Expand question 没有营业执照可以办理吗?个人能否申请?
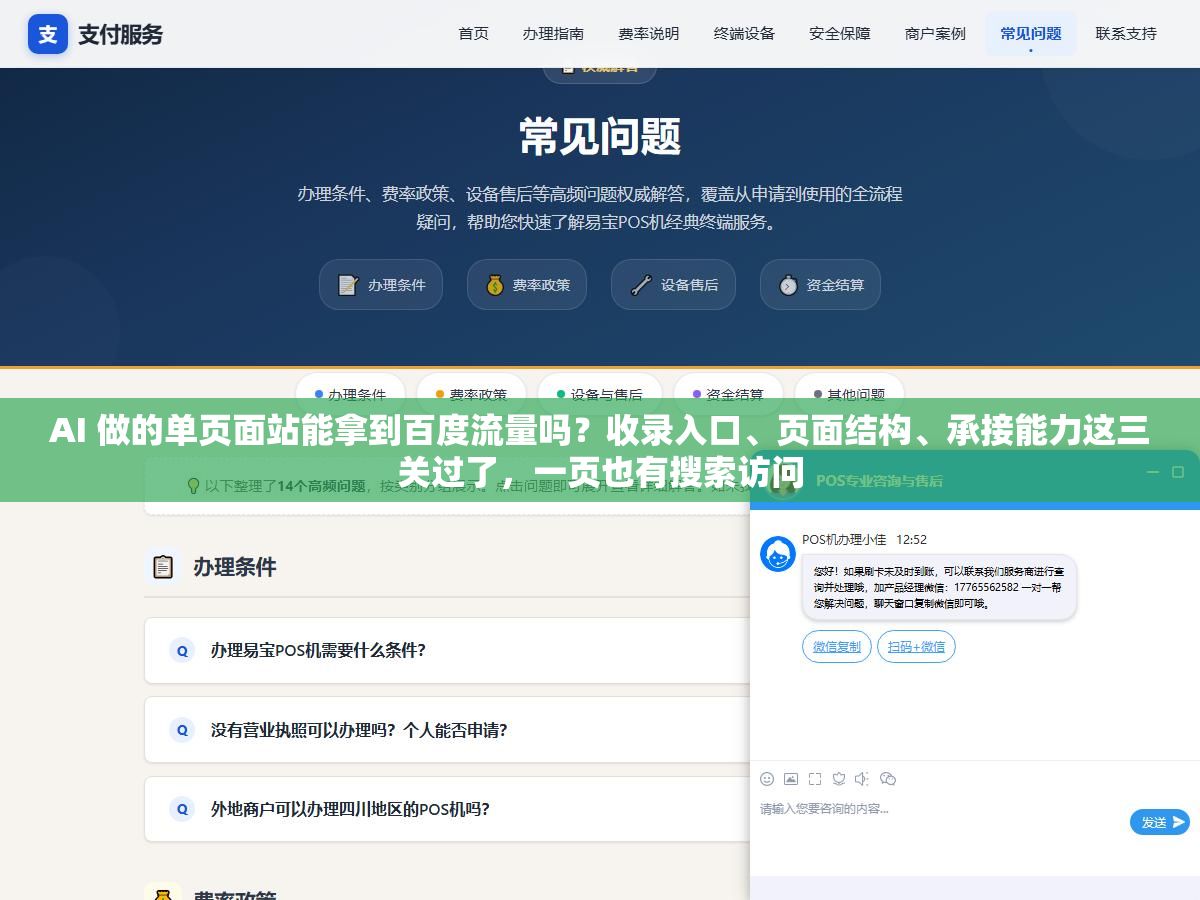This screenshot has width=1200, height=900. [x=447, y=730]
